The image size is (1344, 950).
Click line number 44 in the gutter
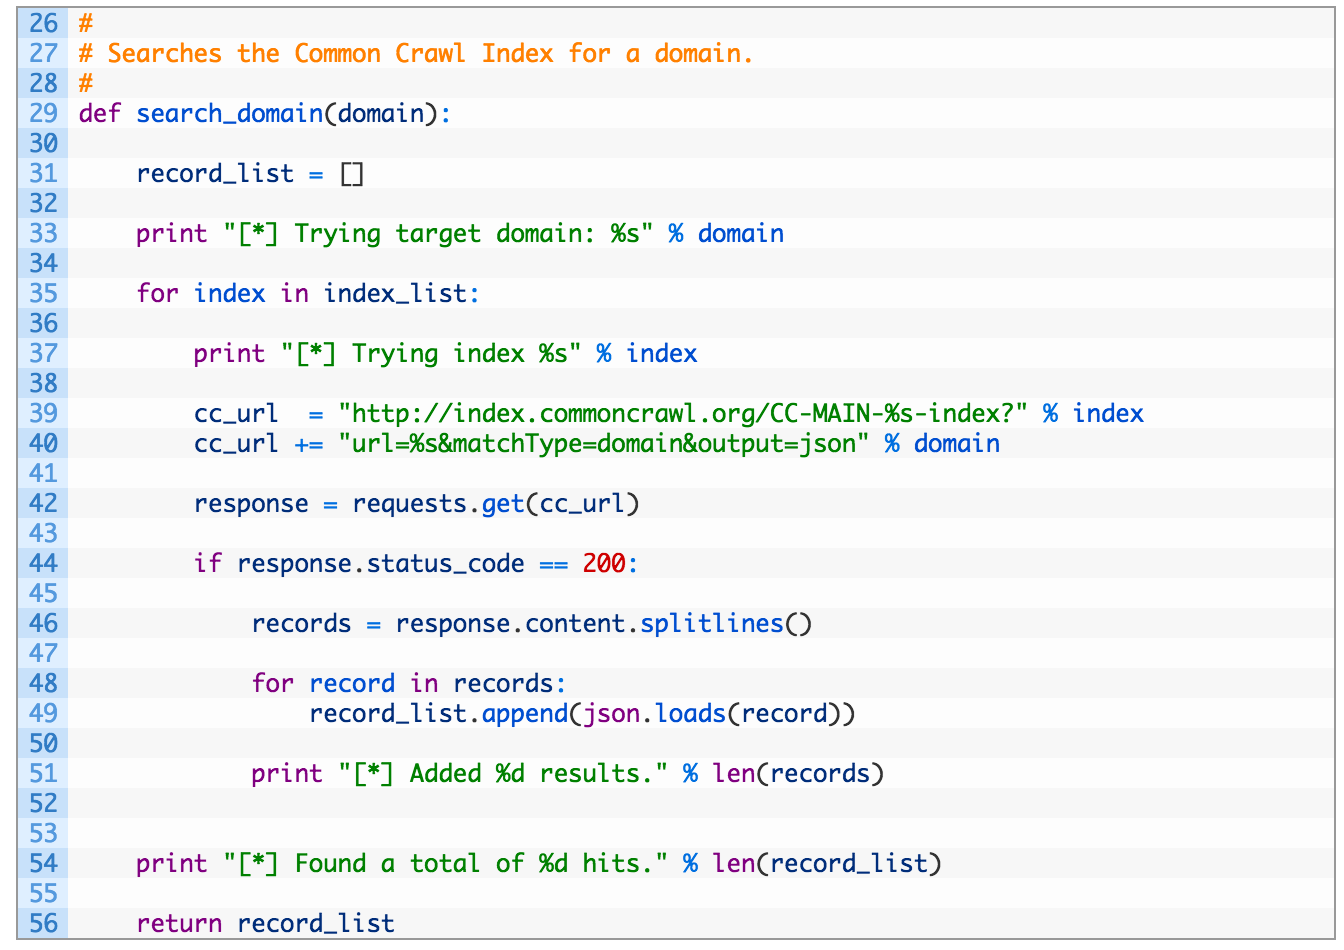[43, 563]
